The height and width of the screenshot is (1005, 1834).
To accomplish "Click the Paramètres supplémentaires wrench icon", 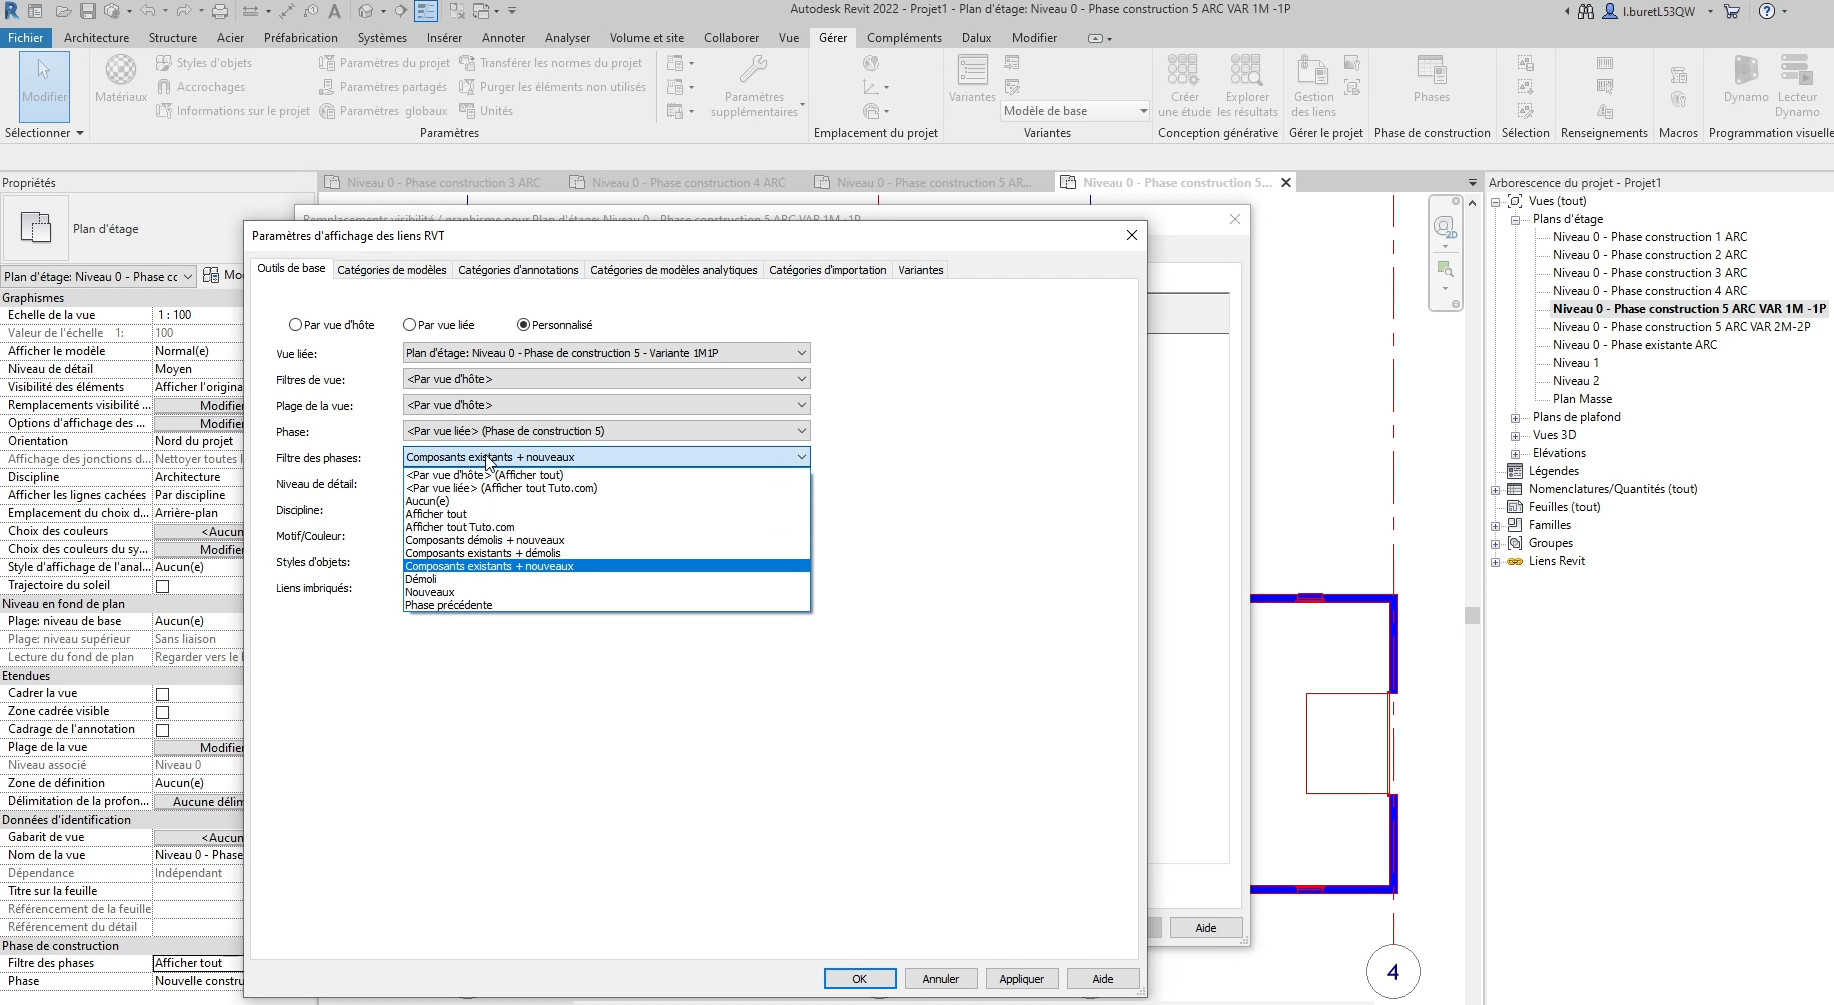I will 753,72.
